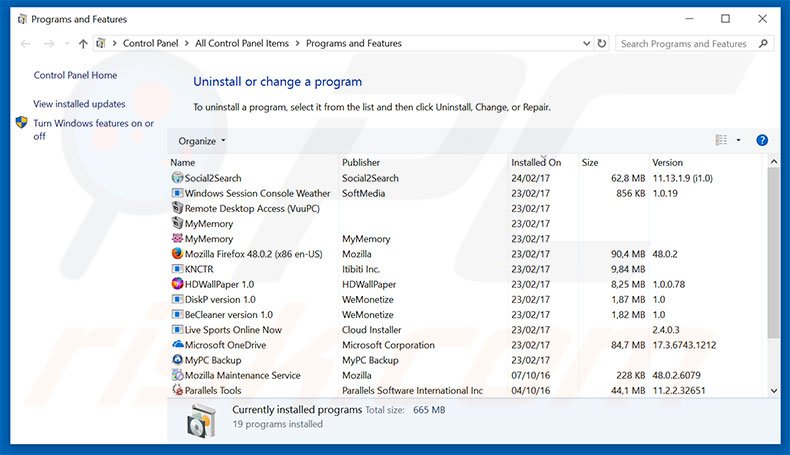Viewport: 790px width, 455px height.
Task: Click the Microsoft Corporation publisher cell
Action: pos(388,345)
